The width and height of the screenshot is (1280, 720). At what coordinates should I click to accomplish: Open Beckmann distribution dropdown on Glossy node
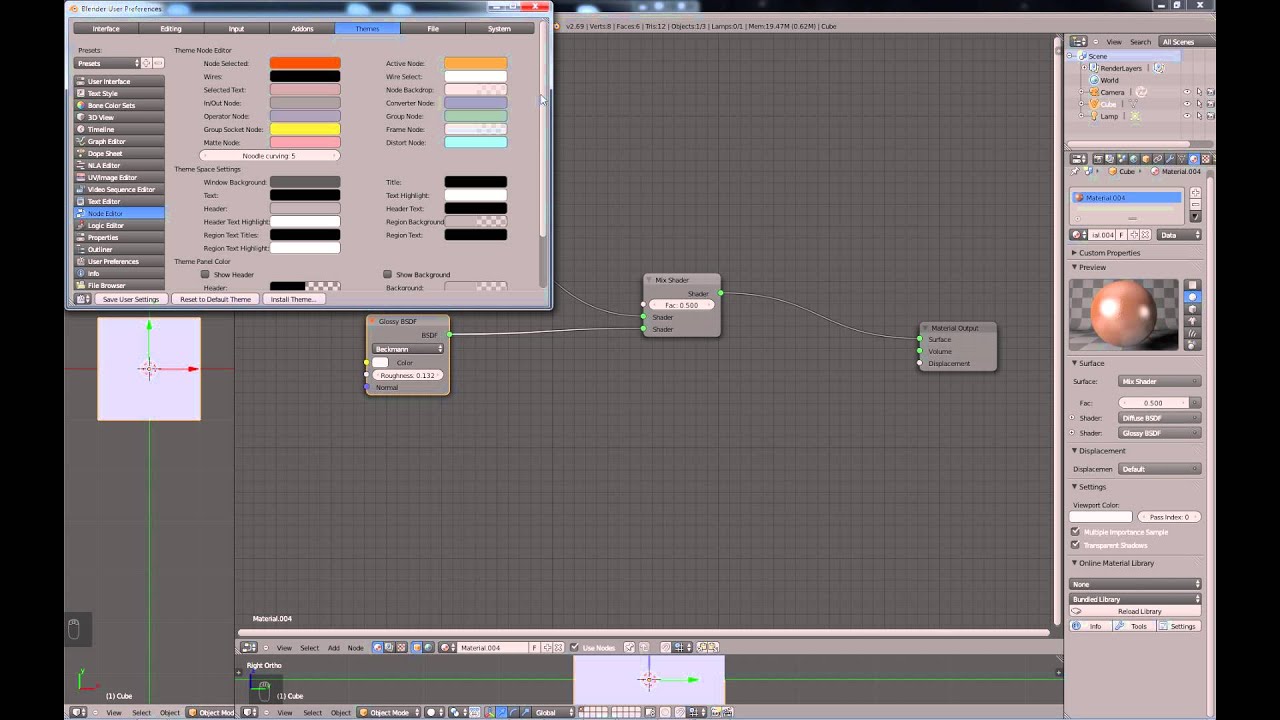click(x=408, y=349)
